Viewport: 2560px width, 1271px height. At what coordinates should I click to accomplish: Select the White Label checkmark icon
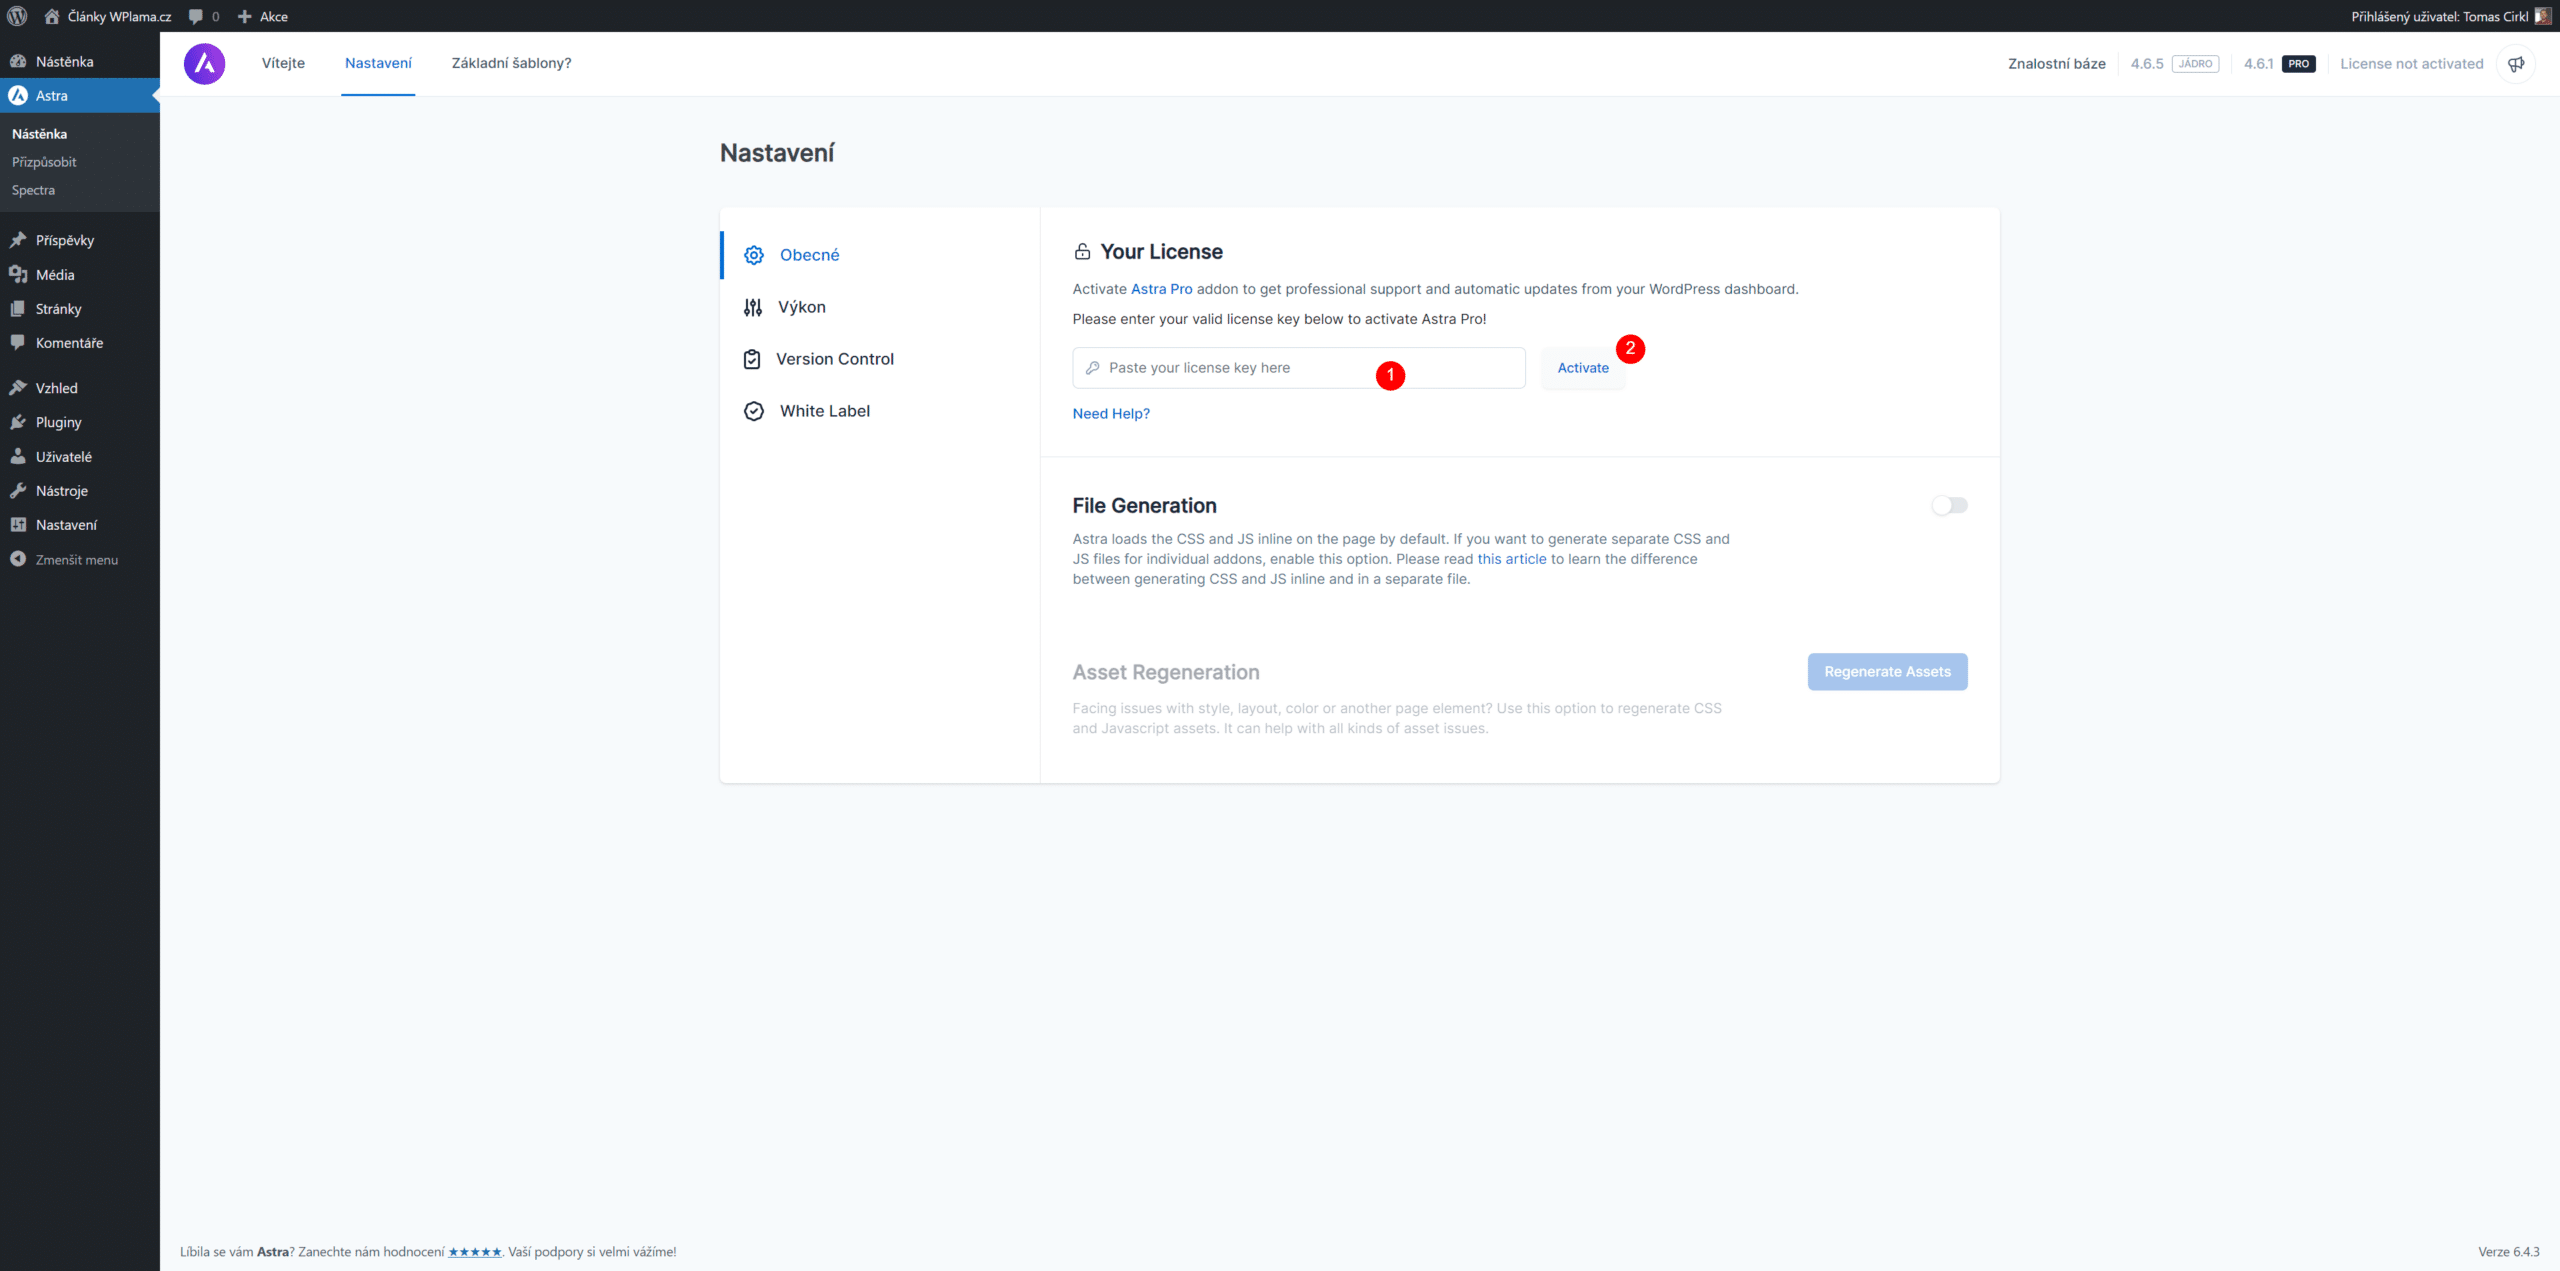[x=754, y=411]
